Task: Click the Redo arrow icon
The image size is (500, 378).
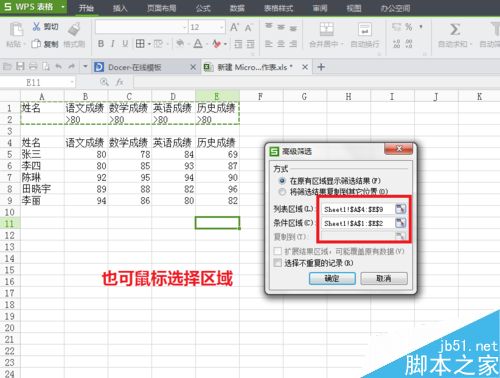Action: [72, 67]
